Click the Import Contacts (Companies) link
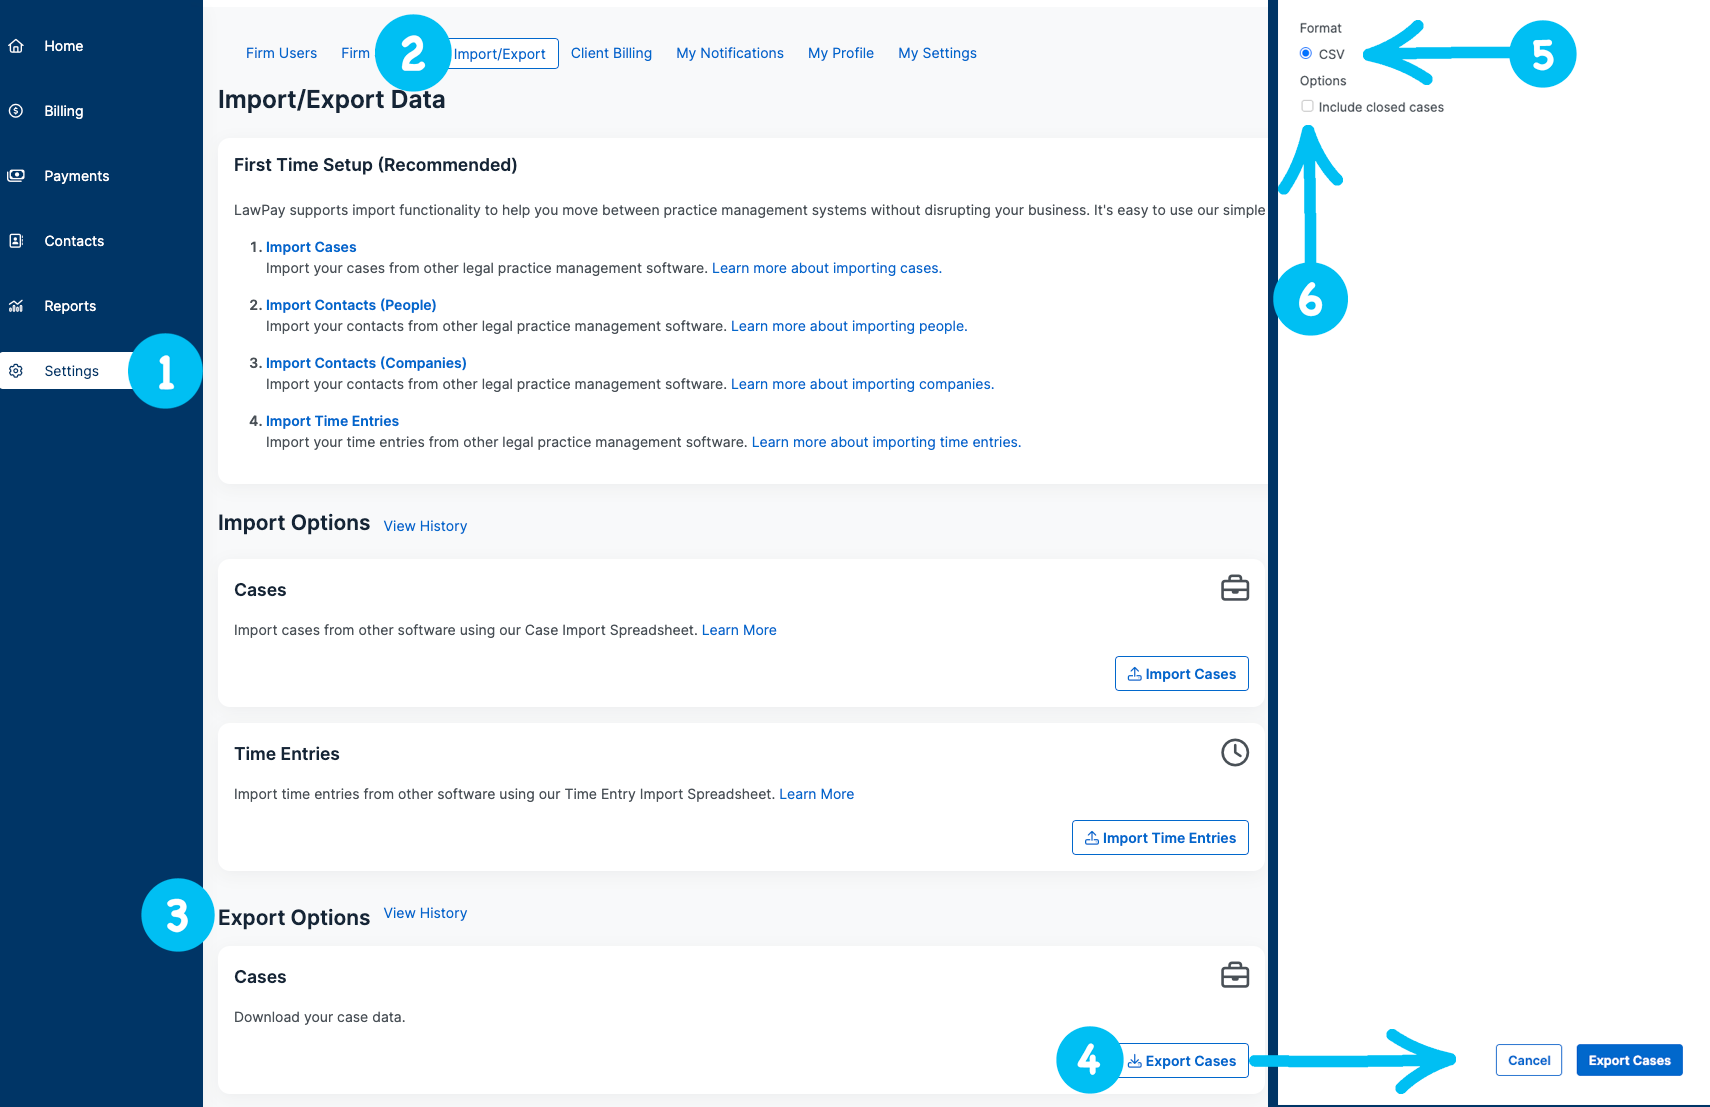Image resolution: width=1710 pixels, height=1107 pixels. [366, 363]
